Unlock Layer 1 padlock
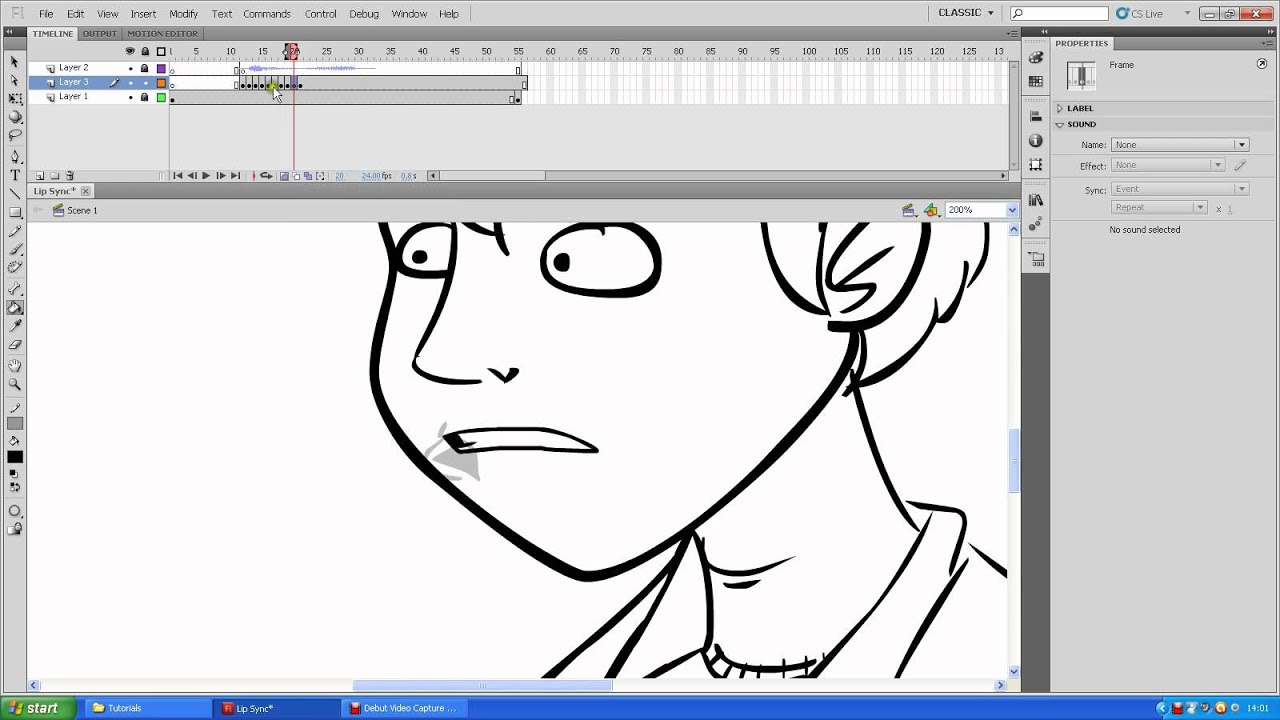Viewport: 1280px width, 720px height. click(144, 97)
